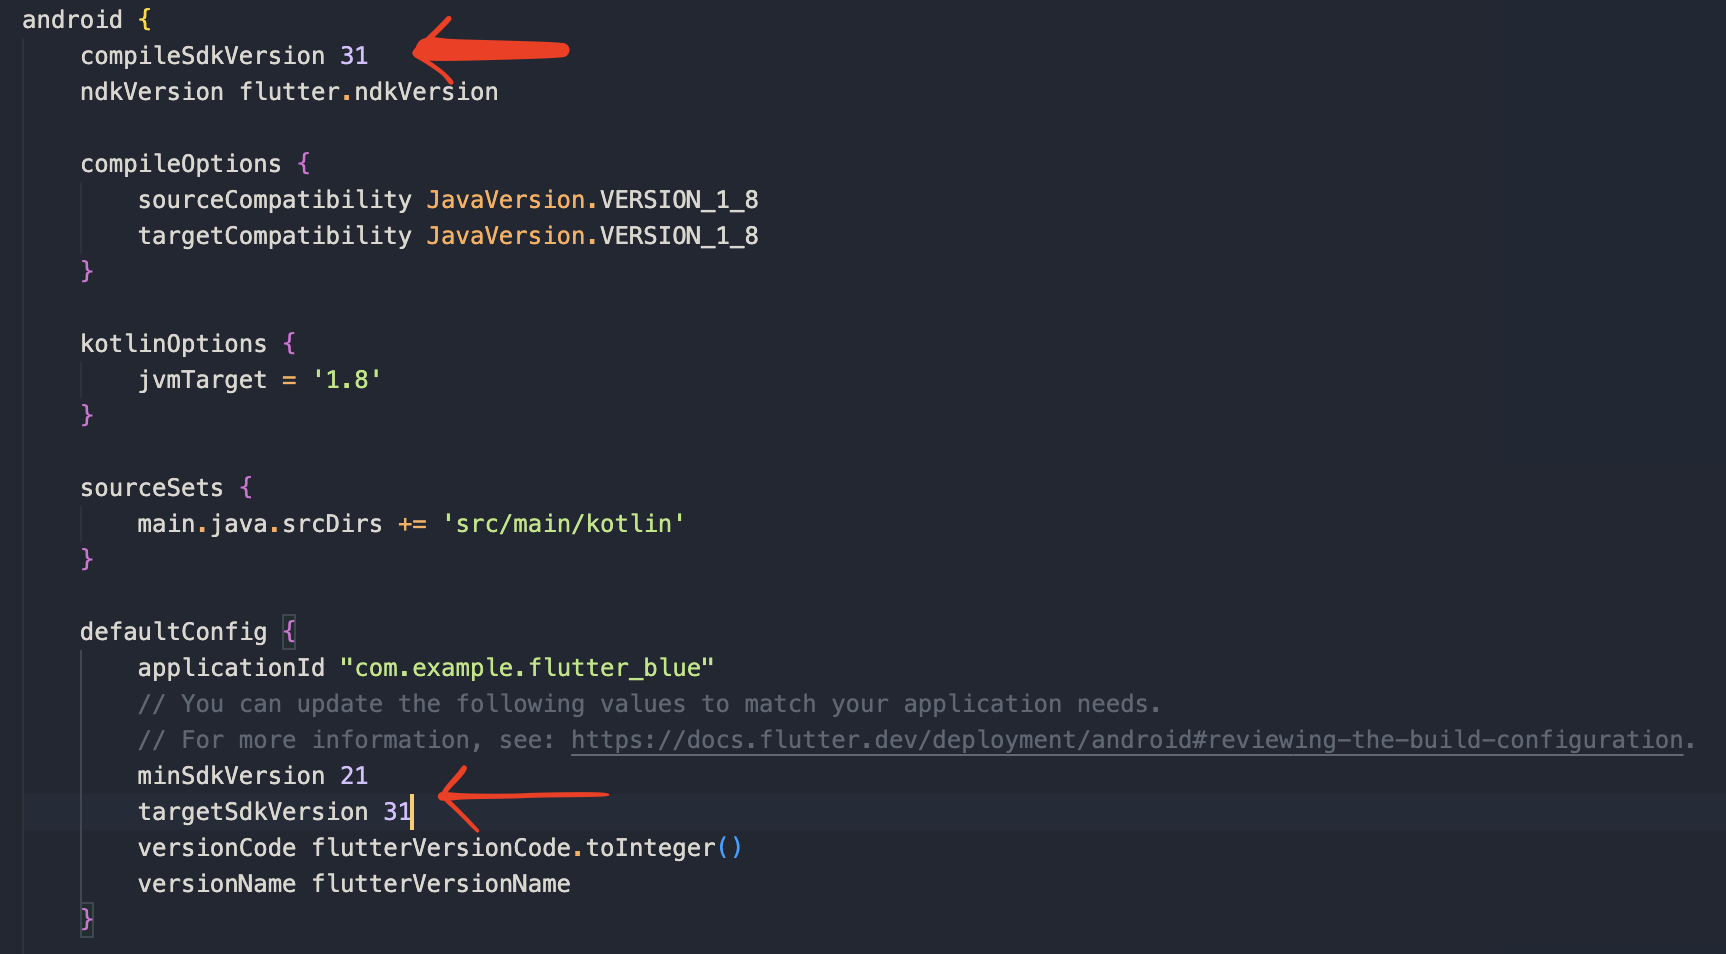
Task: Click the jvmTarget '1.8' string
Action: click(347, 380)
